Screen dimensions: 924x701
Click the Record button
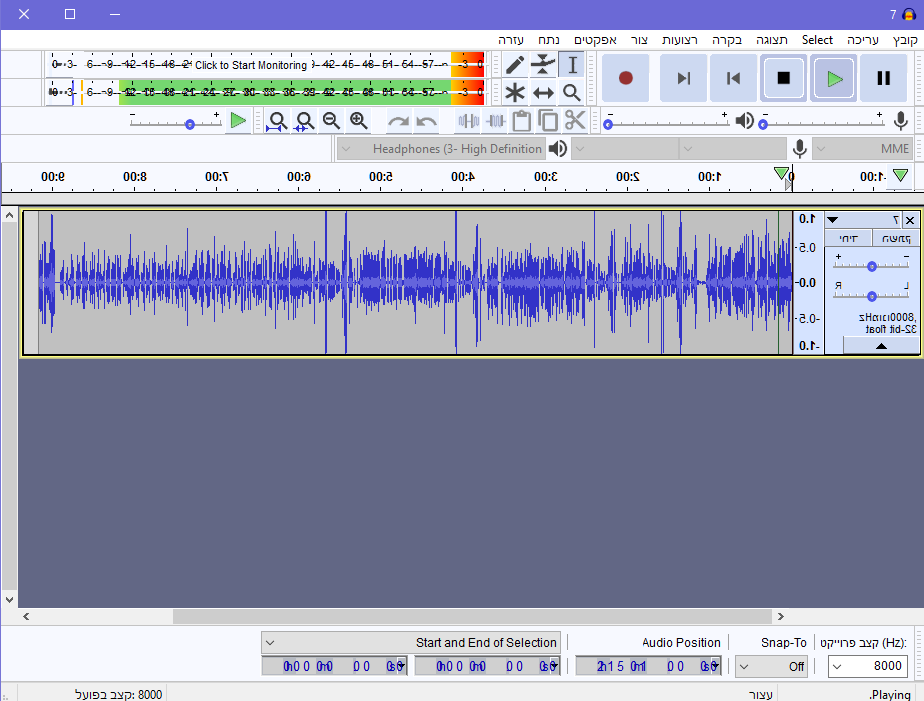(626, 78)
